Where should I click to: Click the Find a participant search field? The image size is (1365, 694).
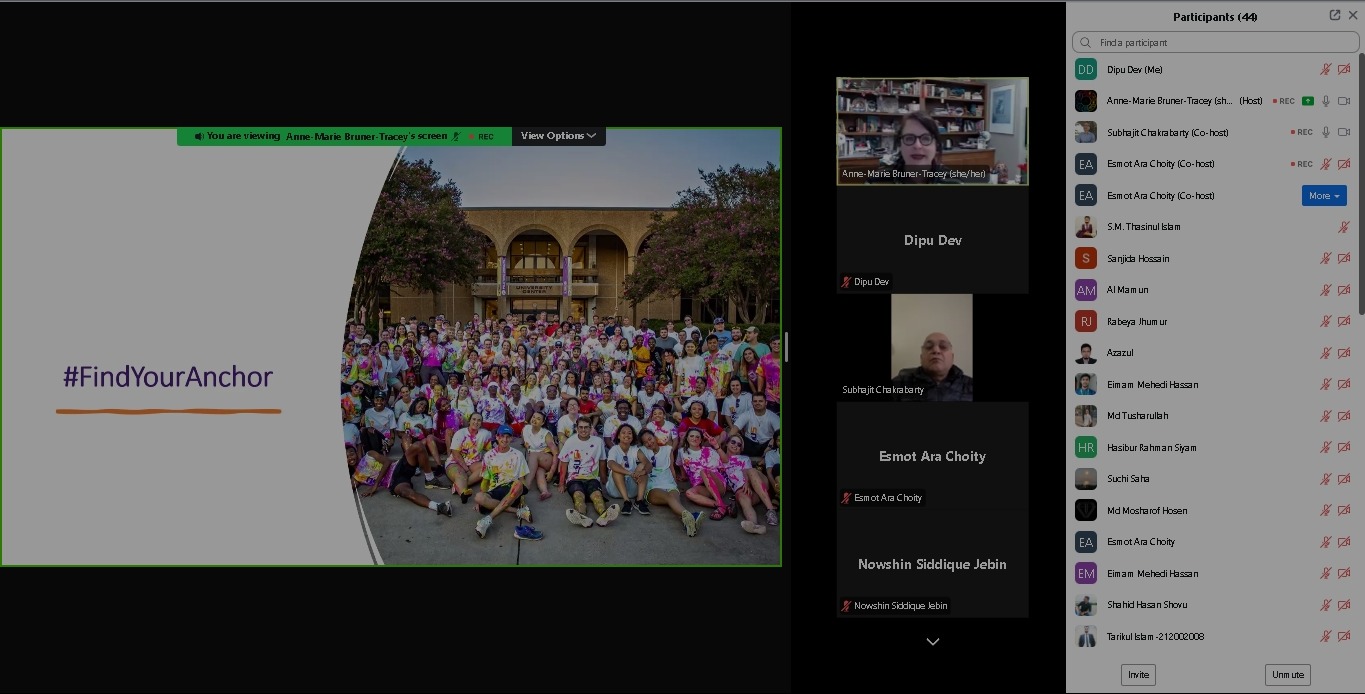[1215, 43]
